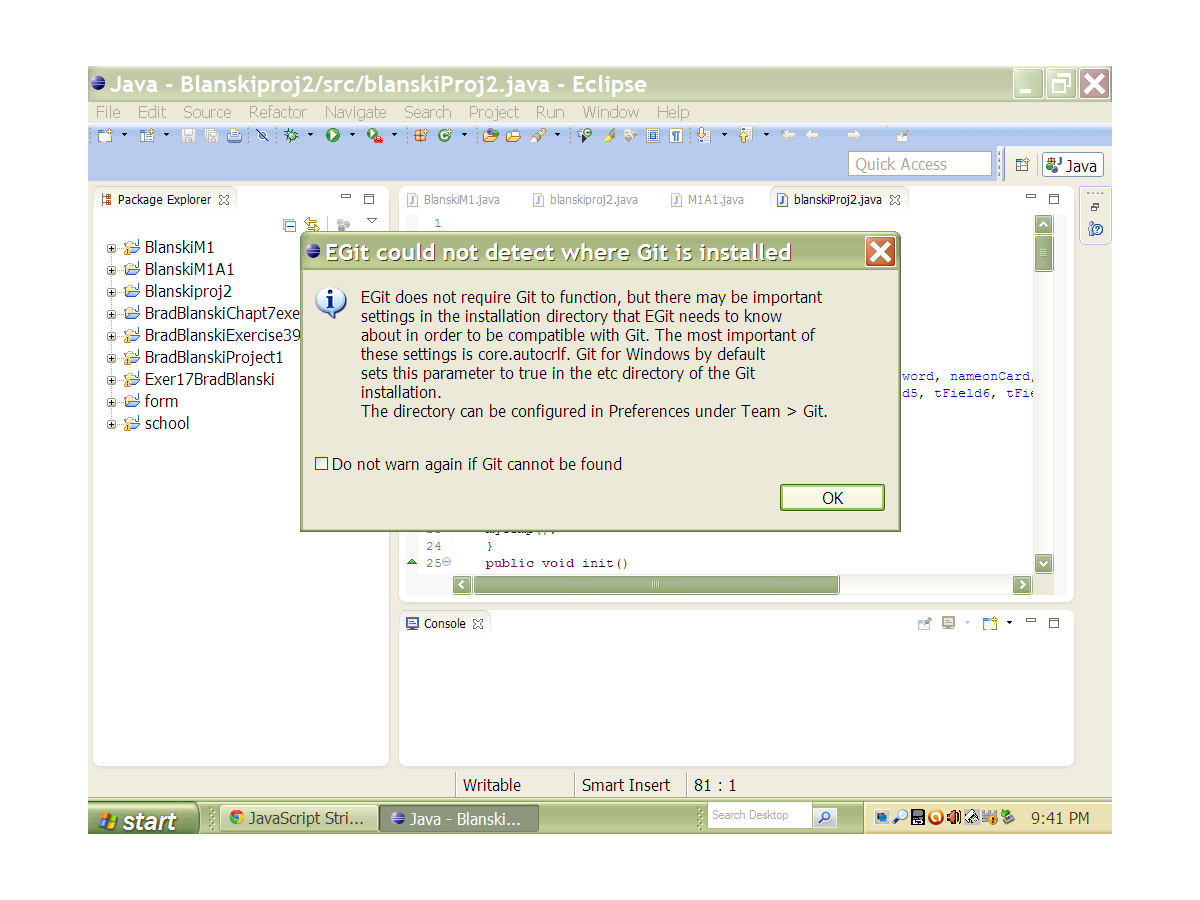Expand the BlanskiM1A1 project node
This screenshot has width=1200, height=900.
(x=112, y=270)
